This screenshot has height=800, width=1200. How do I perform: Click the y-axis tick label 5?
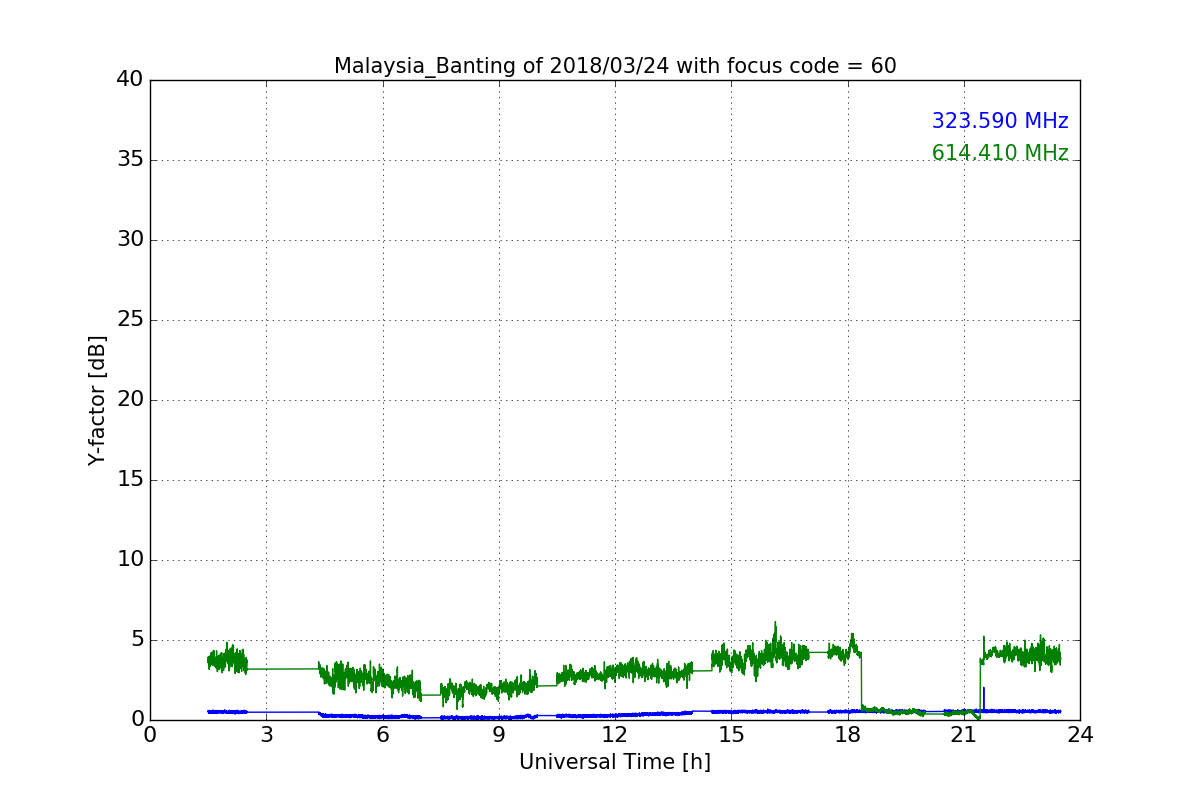pyautogui.click(x=137, y=640)
